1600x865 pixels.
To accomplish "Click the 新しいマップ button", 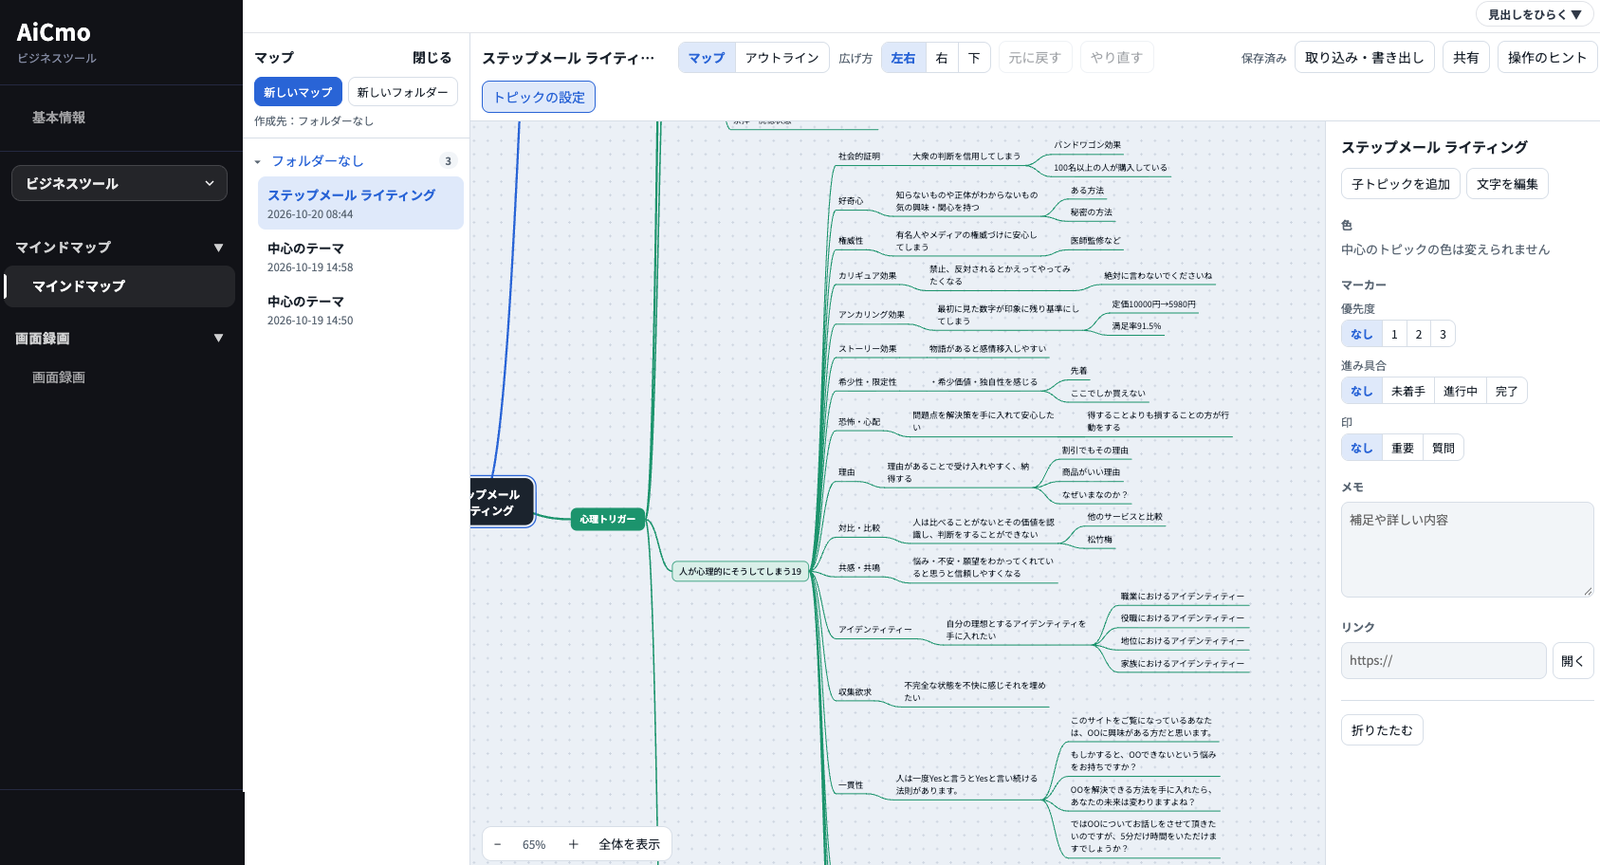I will tap(298, 92).
